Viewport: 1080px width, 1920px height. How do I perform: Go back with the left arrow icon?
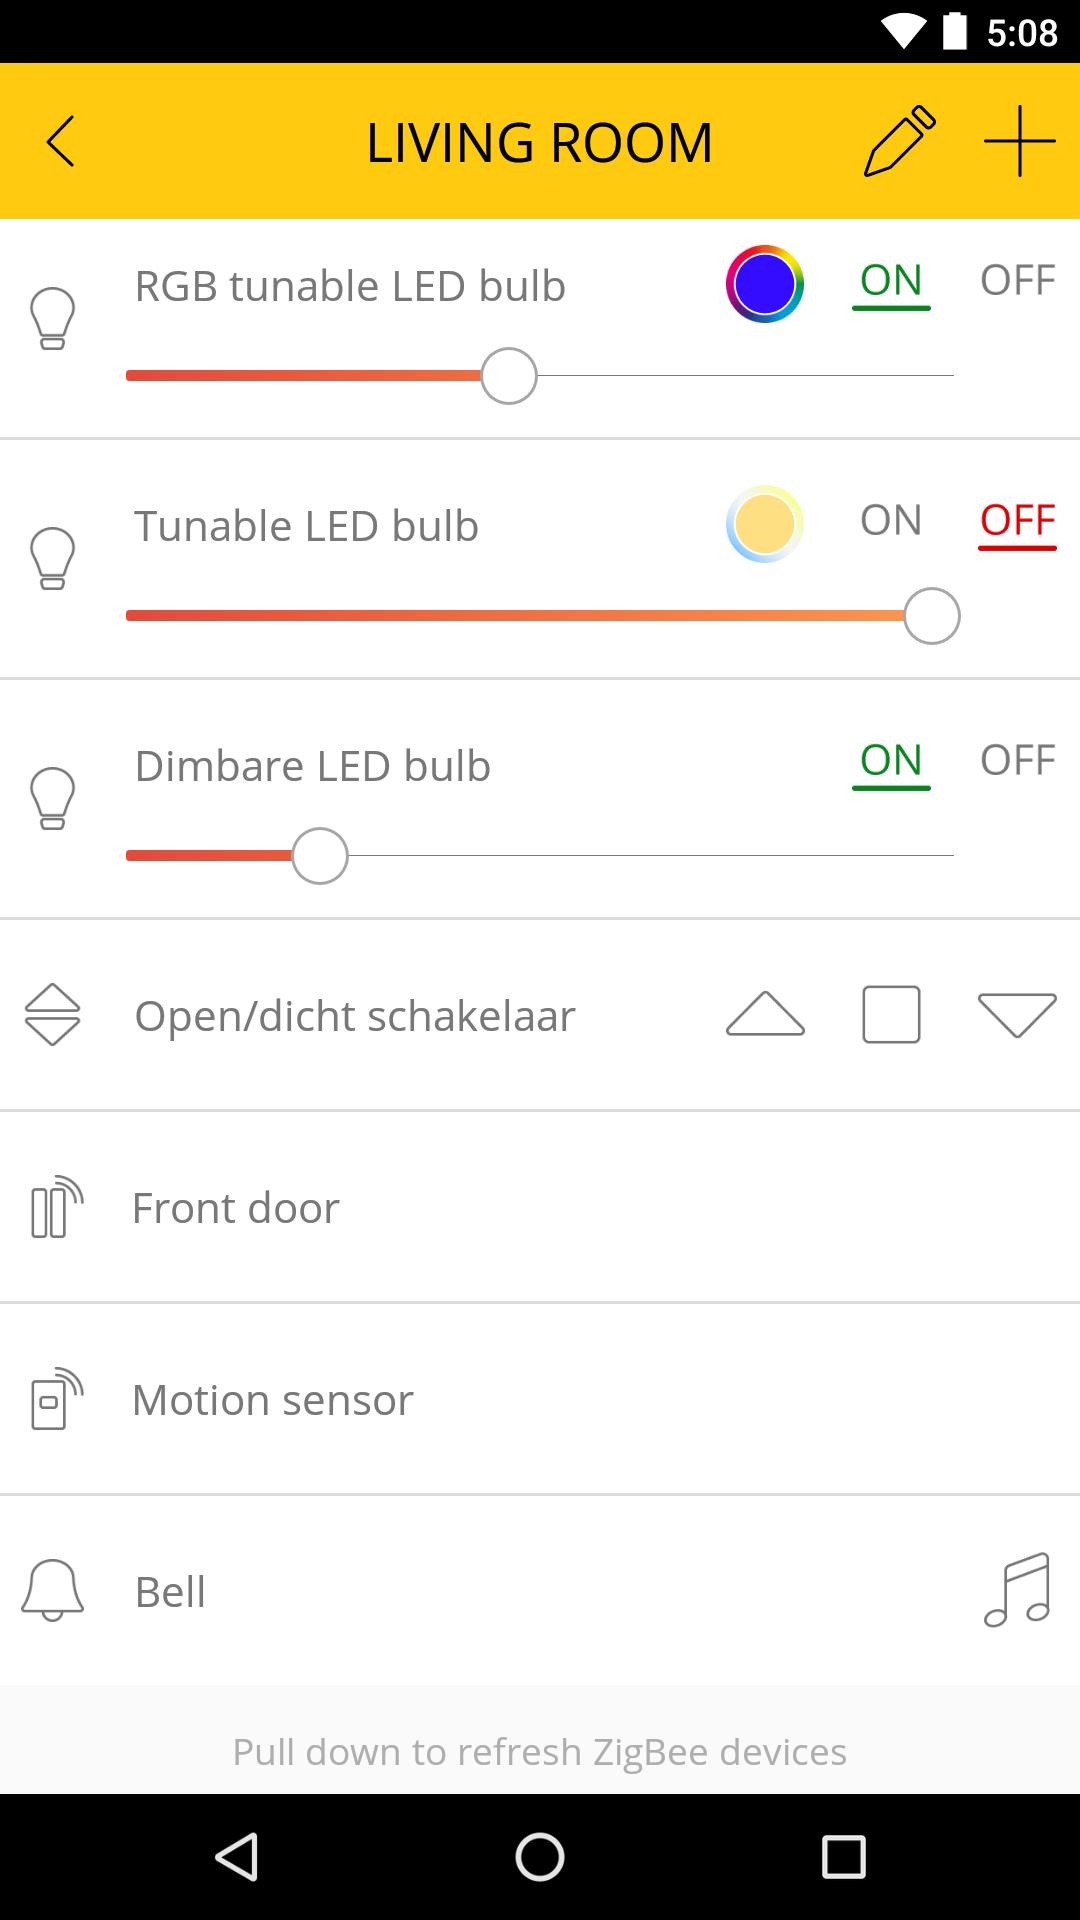point(60,141)
